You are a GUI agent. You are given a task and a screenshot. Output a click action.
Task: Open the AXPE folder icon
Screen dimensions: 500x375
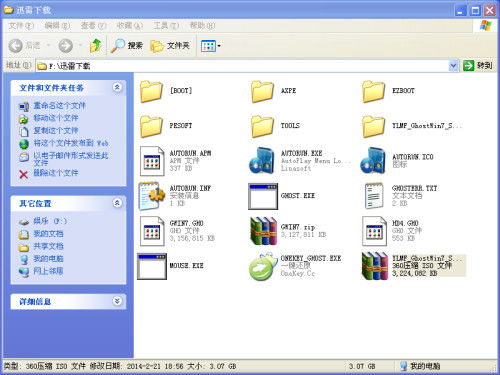click(x=262, y=91)
